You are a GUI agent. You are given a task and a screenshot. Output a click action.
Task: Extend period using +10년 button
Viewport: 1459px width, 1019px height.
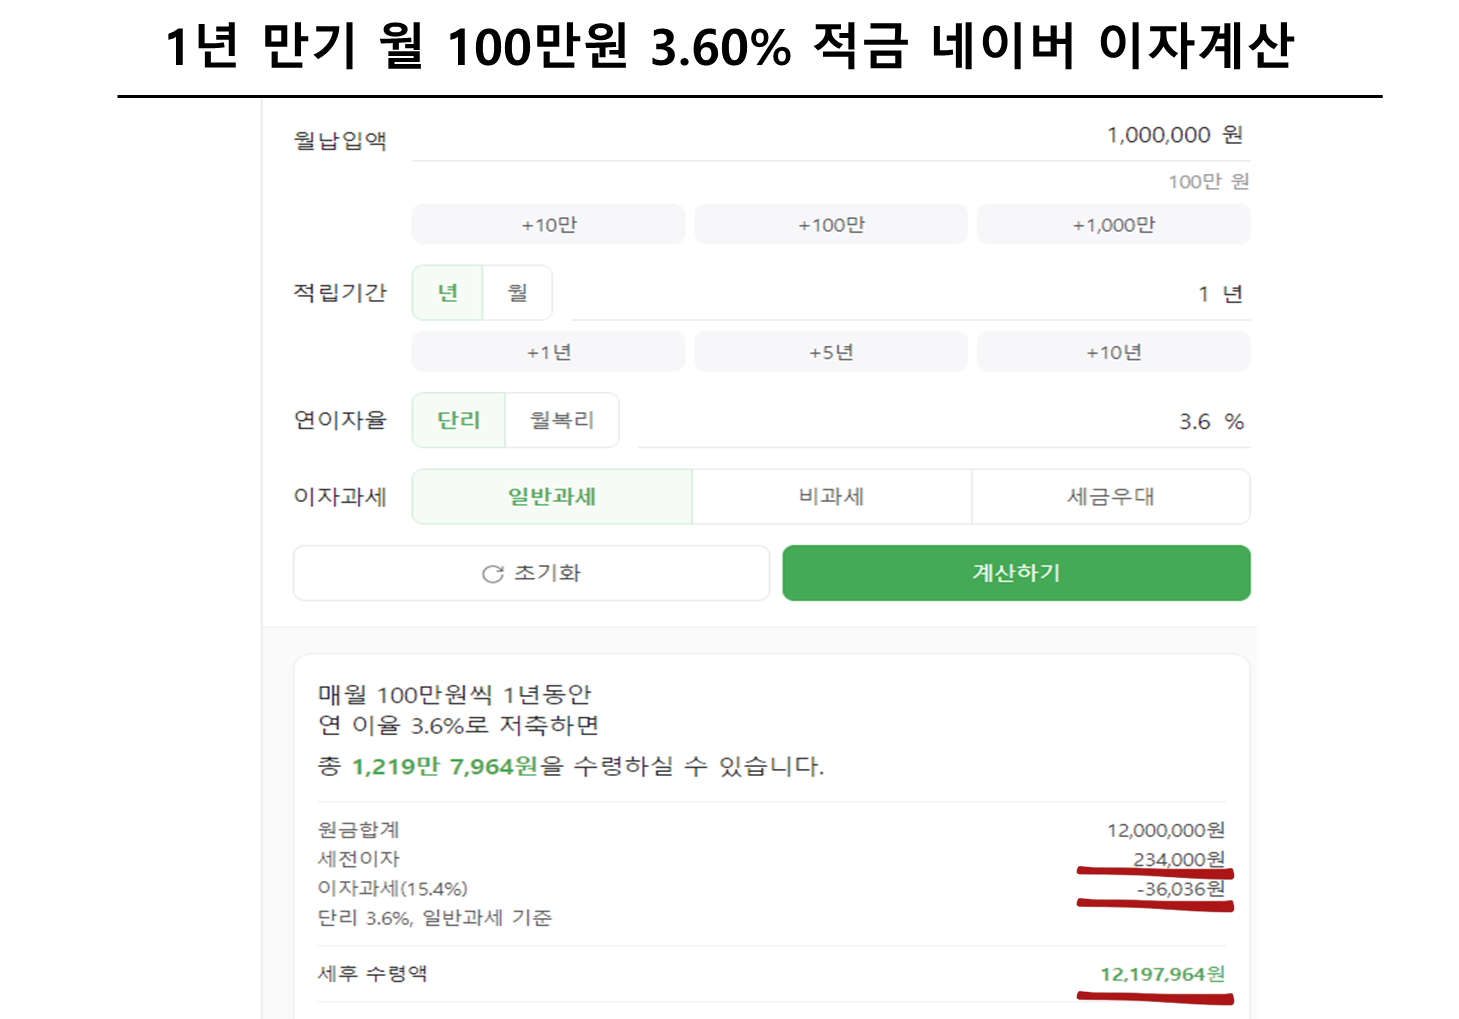click(x=1113, y=351)
